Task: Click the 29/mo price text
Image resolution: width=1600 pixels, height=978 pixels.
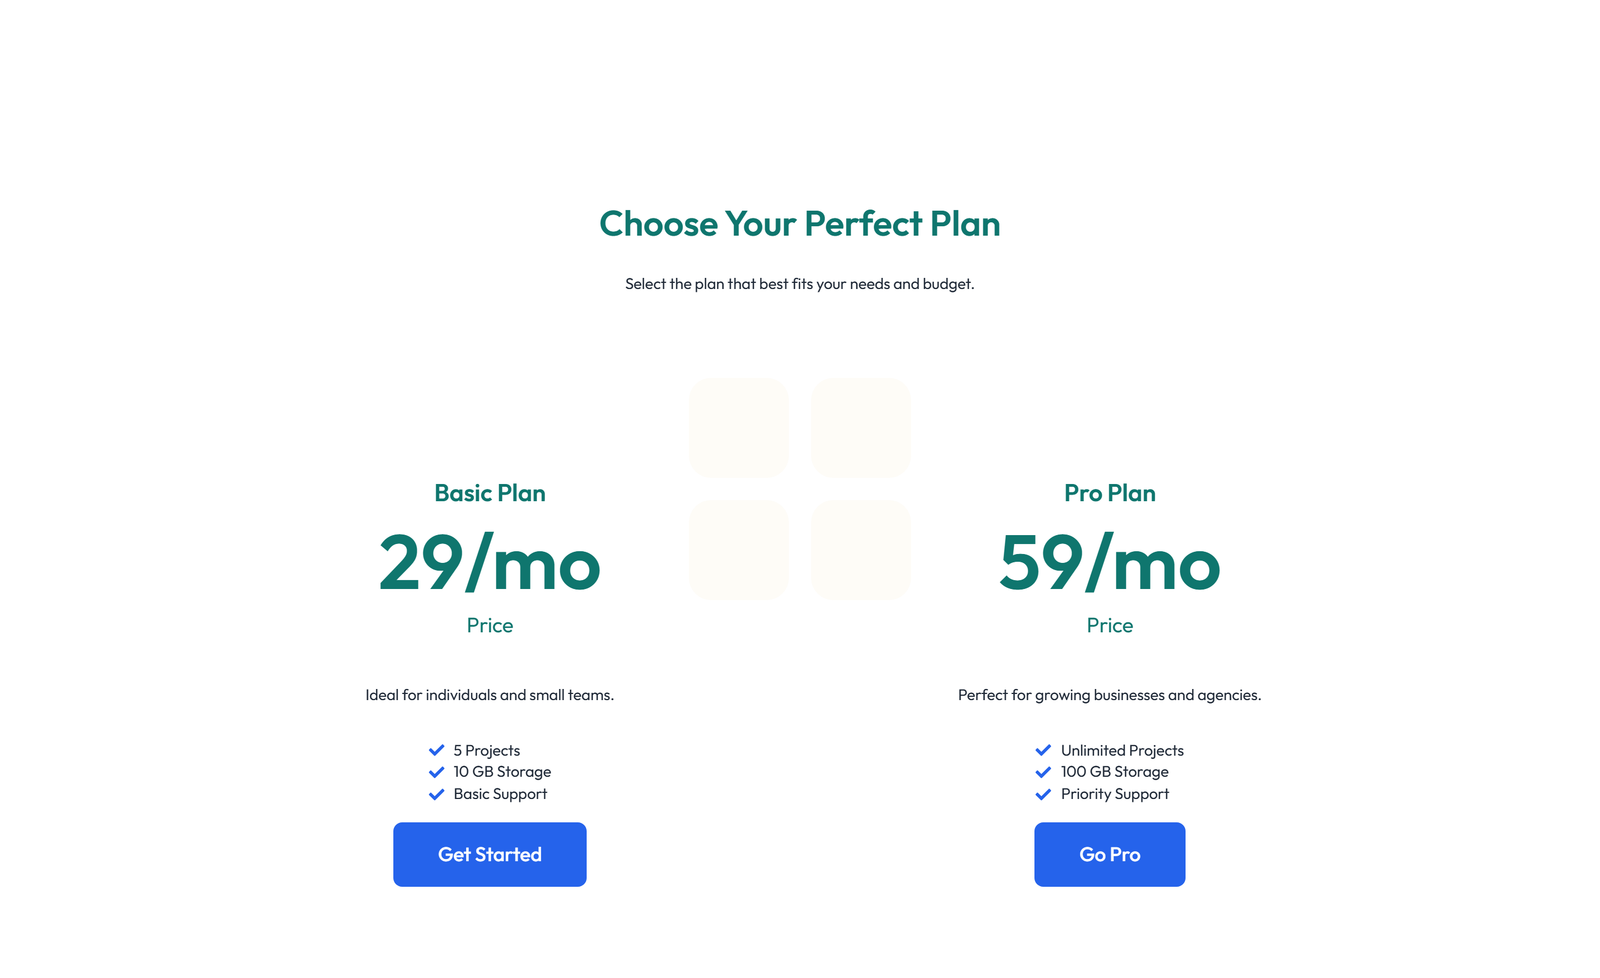Action: pos(490,564)
